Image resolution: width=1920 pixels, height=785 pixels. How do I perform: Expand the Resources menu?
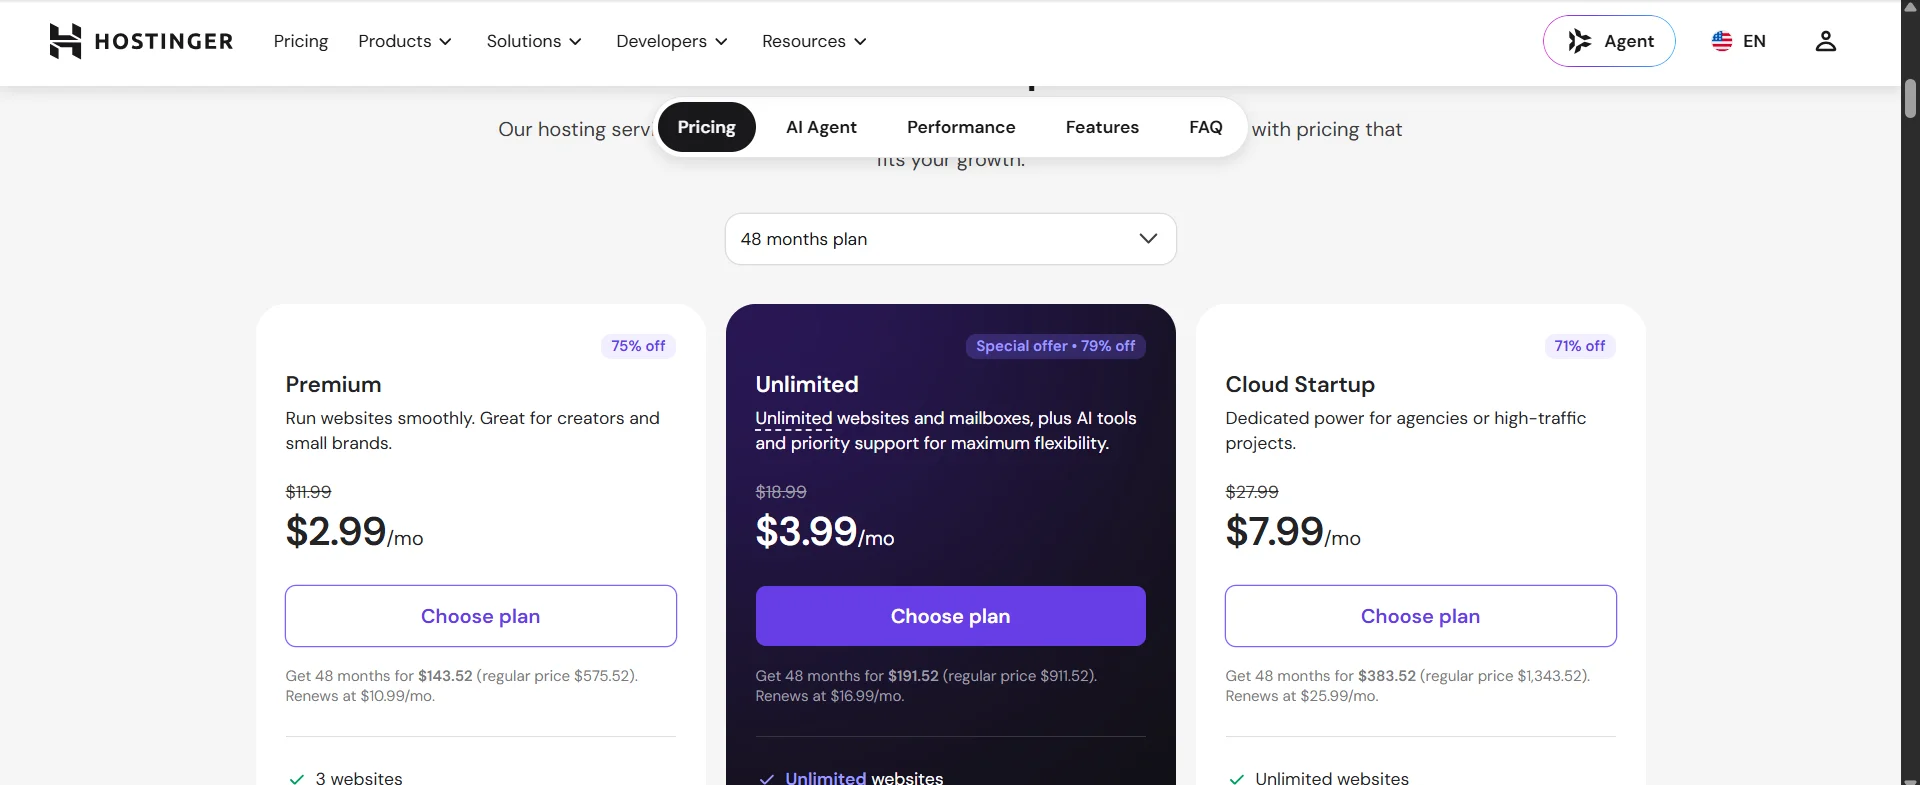(814, 41)
